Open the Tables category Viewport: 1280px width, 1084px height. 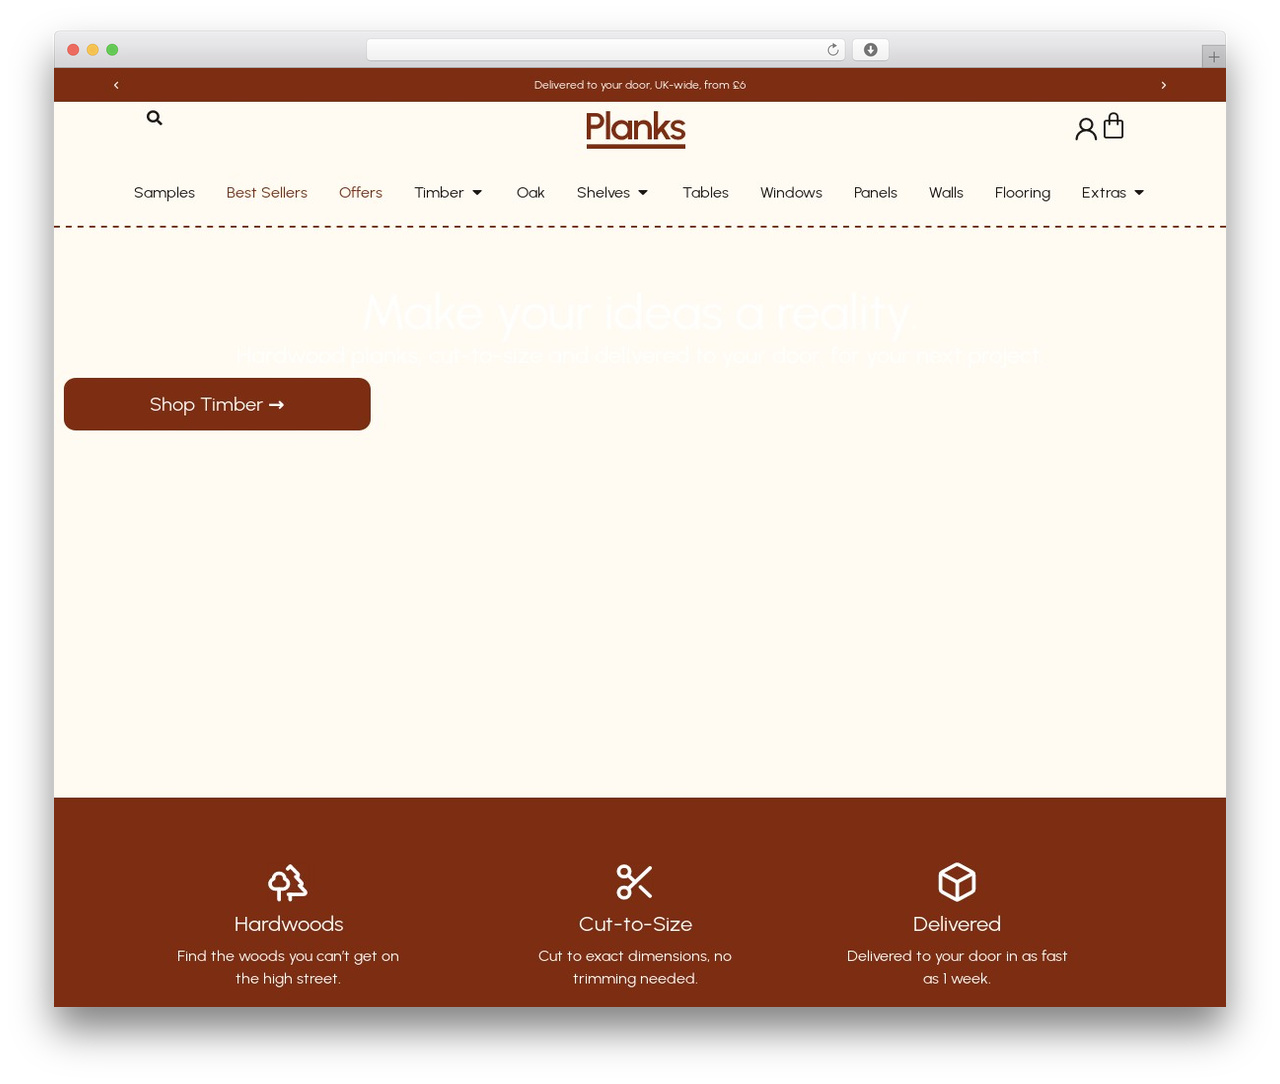click(x=706, y=193)
